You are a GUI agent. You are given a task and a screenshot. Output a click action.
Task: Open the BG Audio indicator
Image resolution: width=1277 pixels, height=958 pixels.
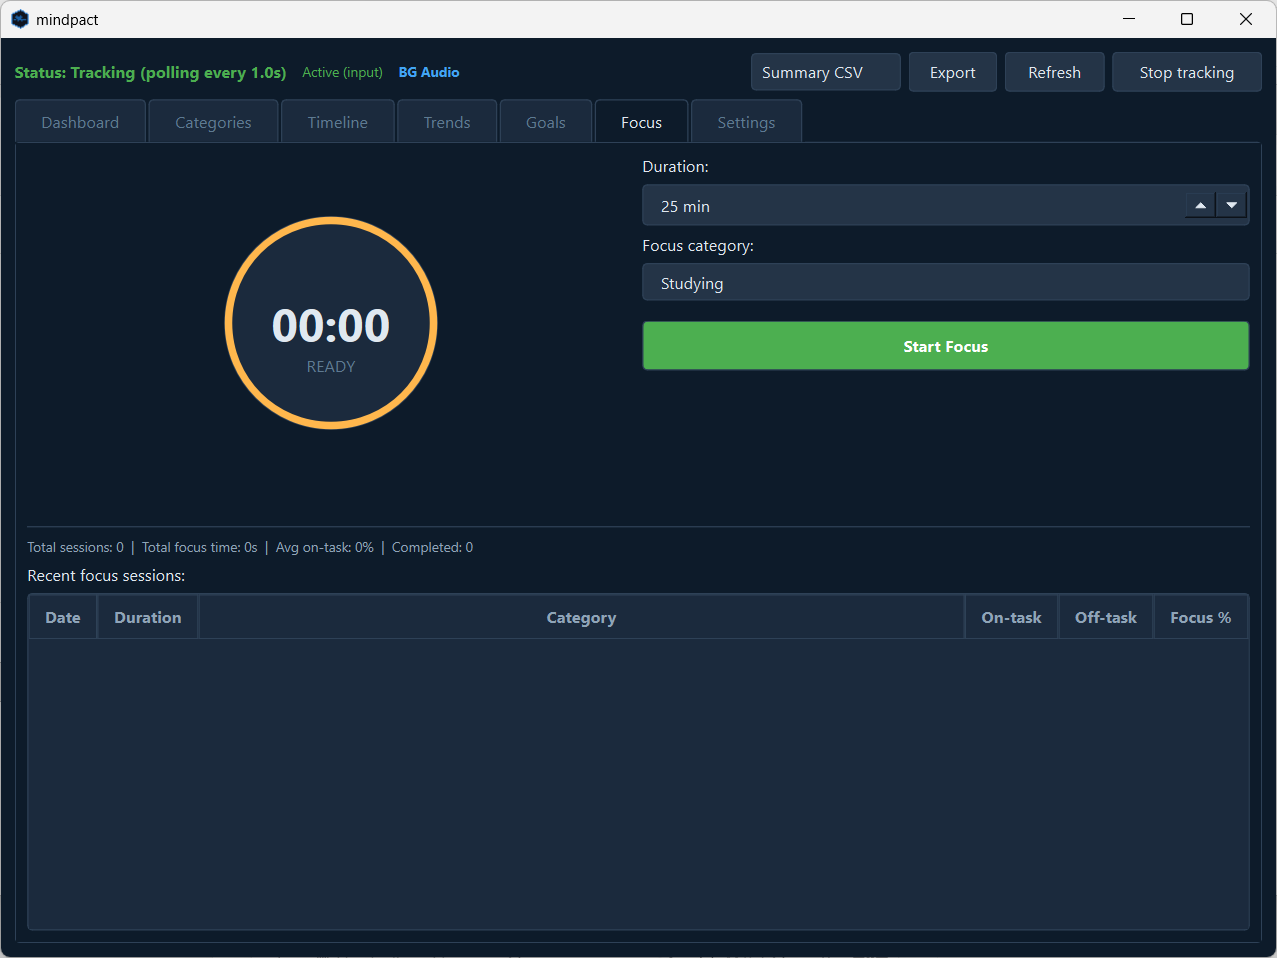coord(428,72)
